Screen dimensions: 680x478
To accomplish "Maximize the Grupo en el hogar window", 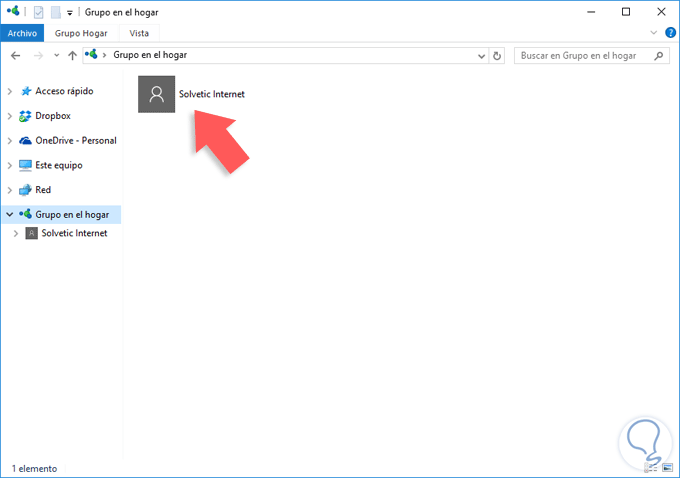I will coord(626,12).
